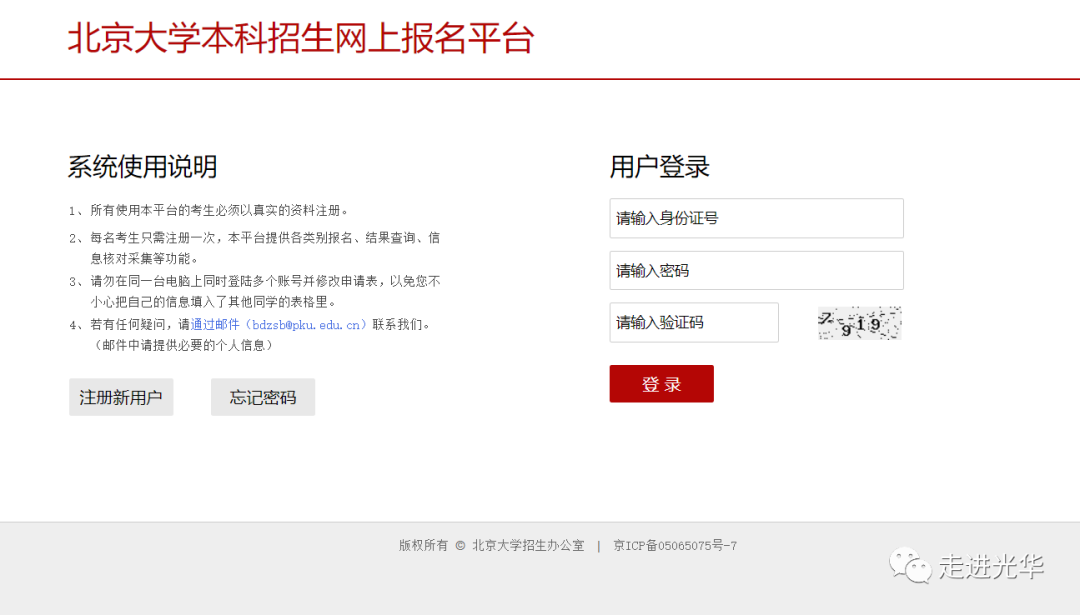The image size is (1080, 615).
Task: Open the bdzsb@pku.edu.cn email link
Action: coord(280,325)
